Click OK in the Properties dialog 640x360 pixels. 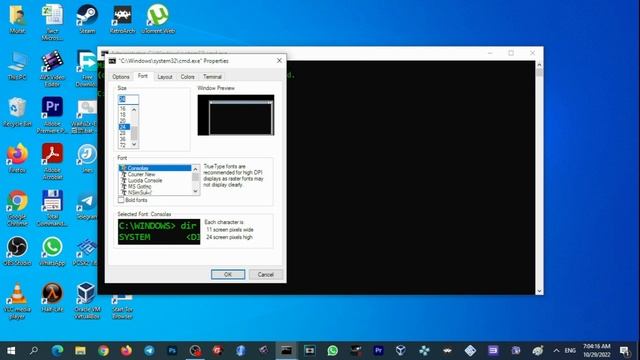[228, 274]
